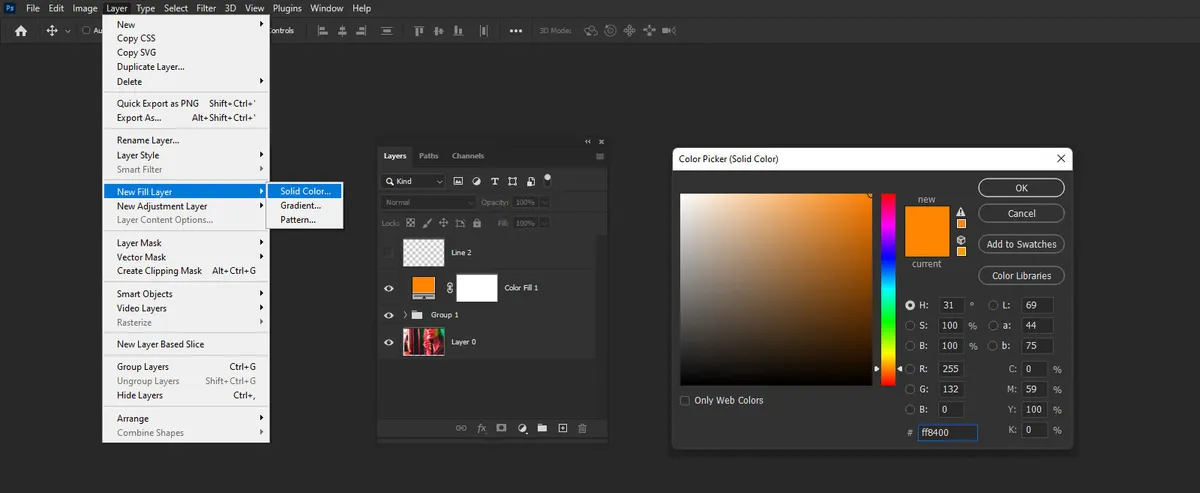Click the lock image pixels brush icon
This screenshot has width=1200, height=493.
point(427,223)
